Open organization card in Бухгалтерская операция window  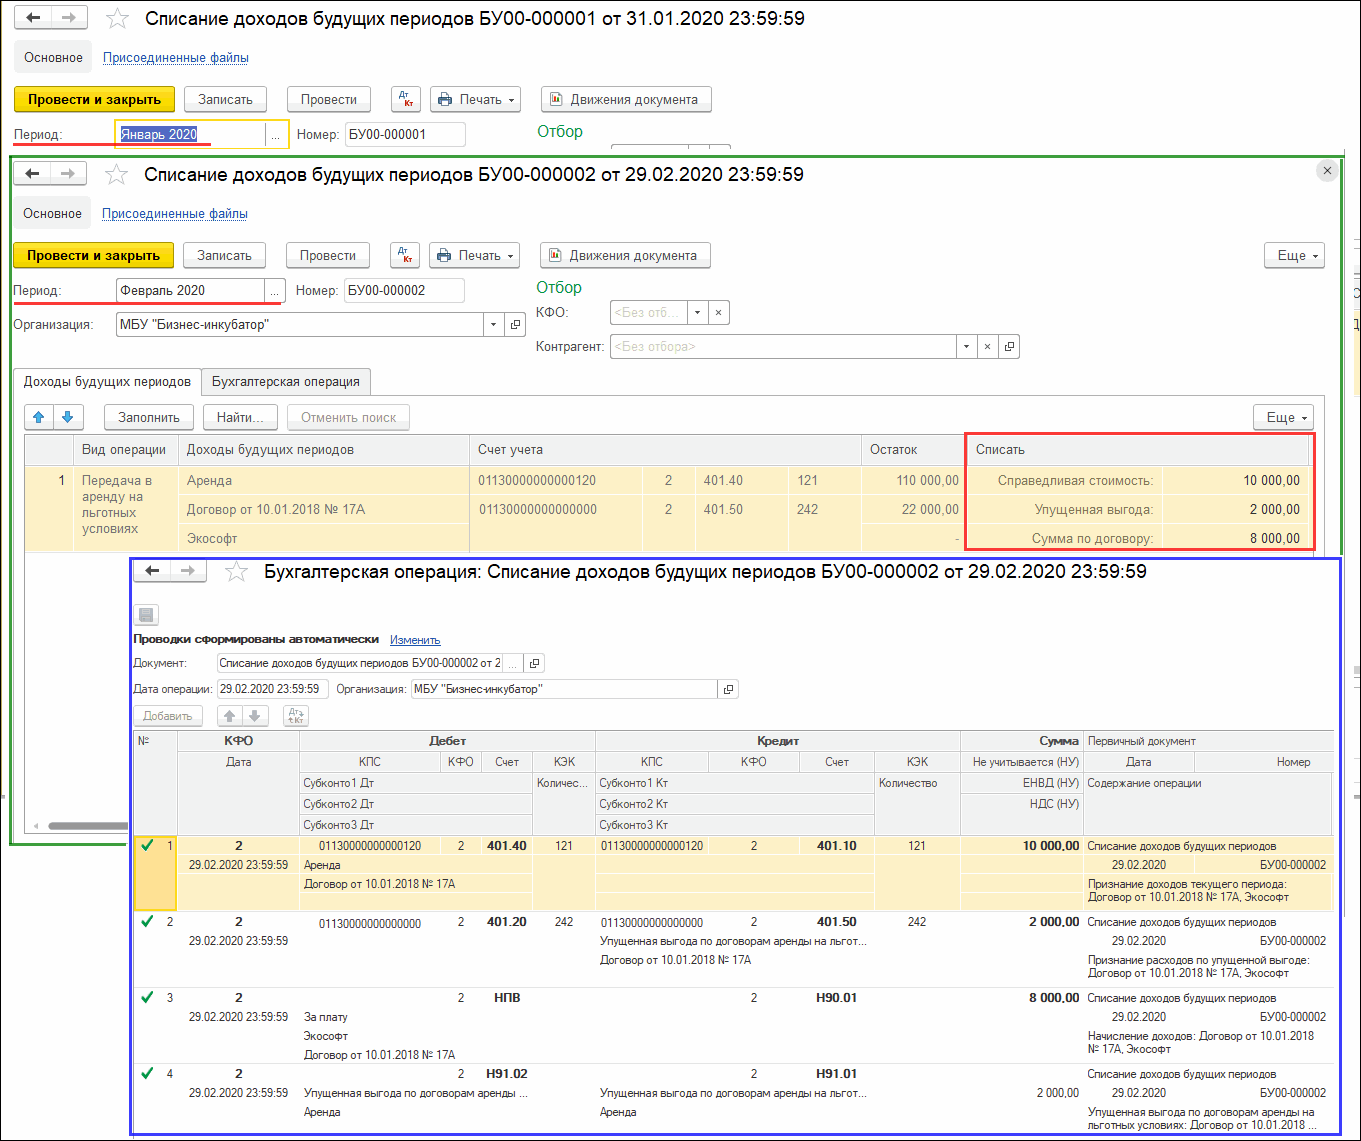point(728,689)
